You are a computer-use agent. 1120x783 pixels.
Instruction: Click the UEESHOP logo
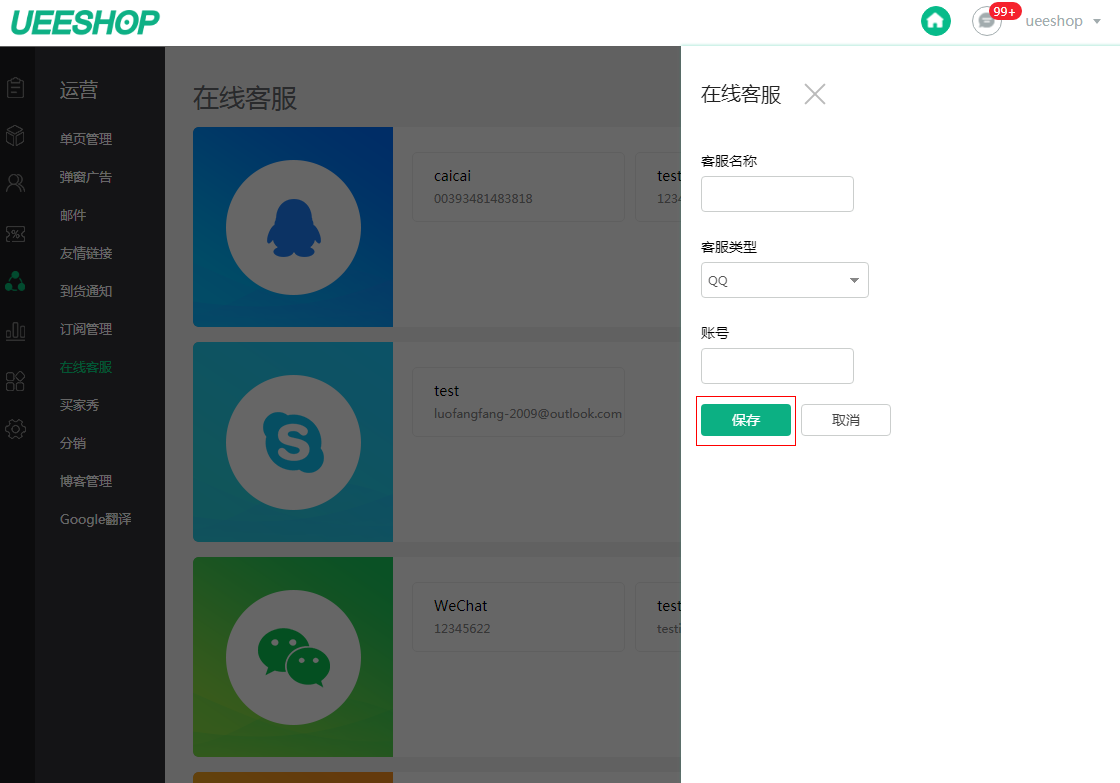tap(85, 22)
